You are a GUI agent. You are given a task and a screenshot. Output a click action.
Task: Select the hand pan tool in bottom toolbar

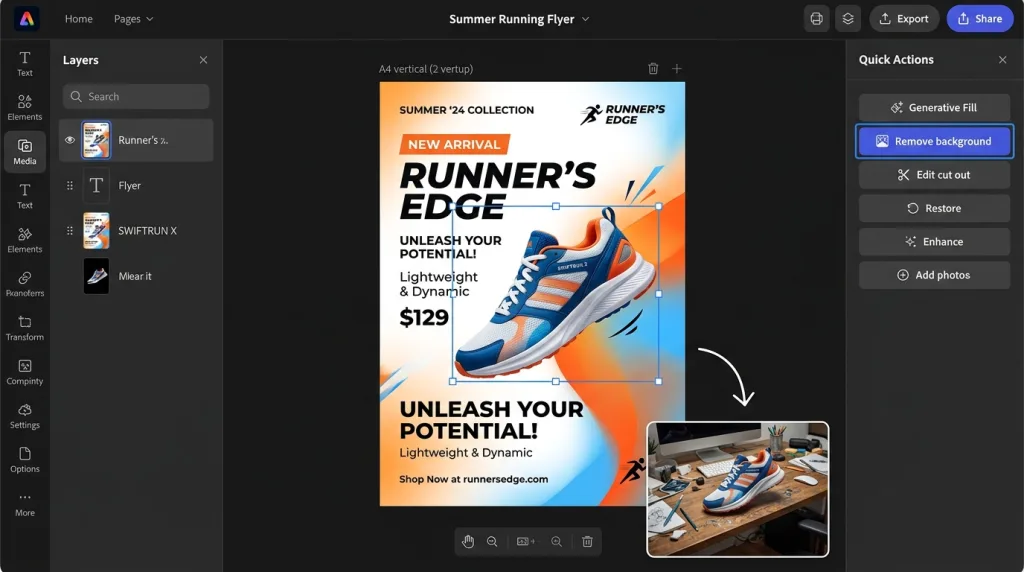468,541
